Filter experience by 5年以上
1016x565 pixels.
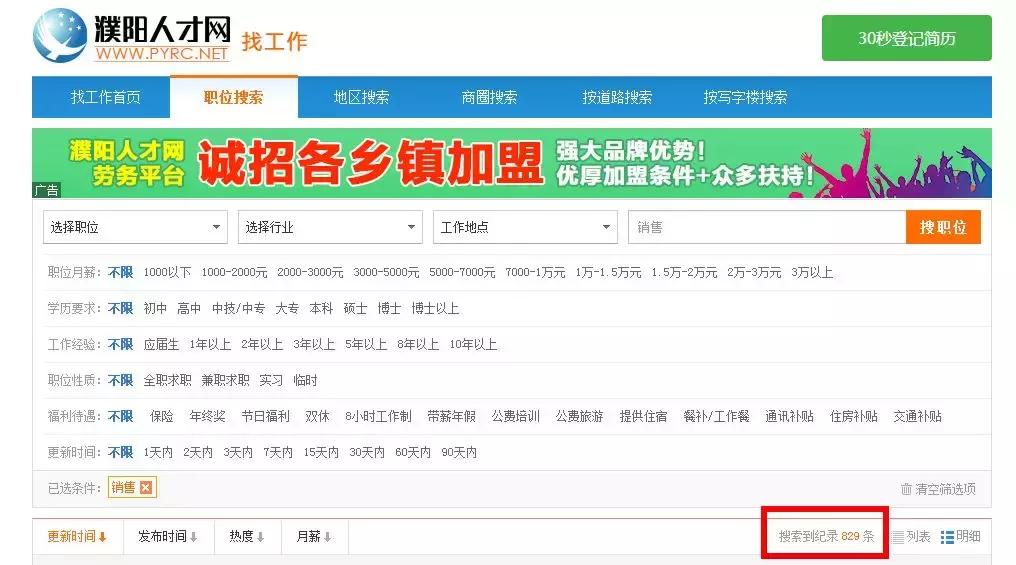click(366, 345)
